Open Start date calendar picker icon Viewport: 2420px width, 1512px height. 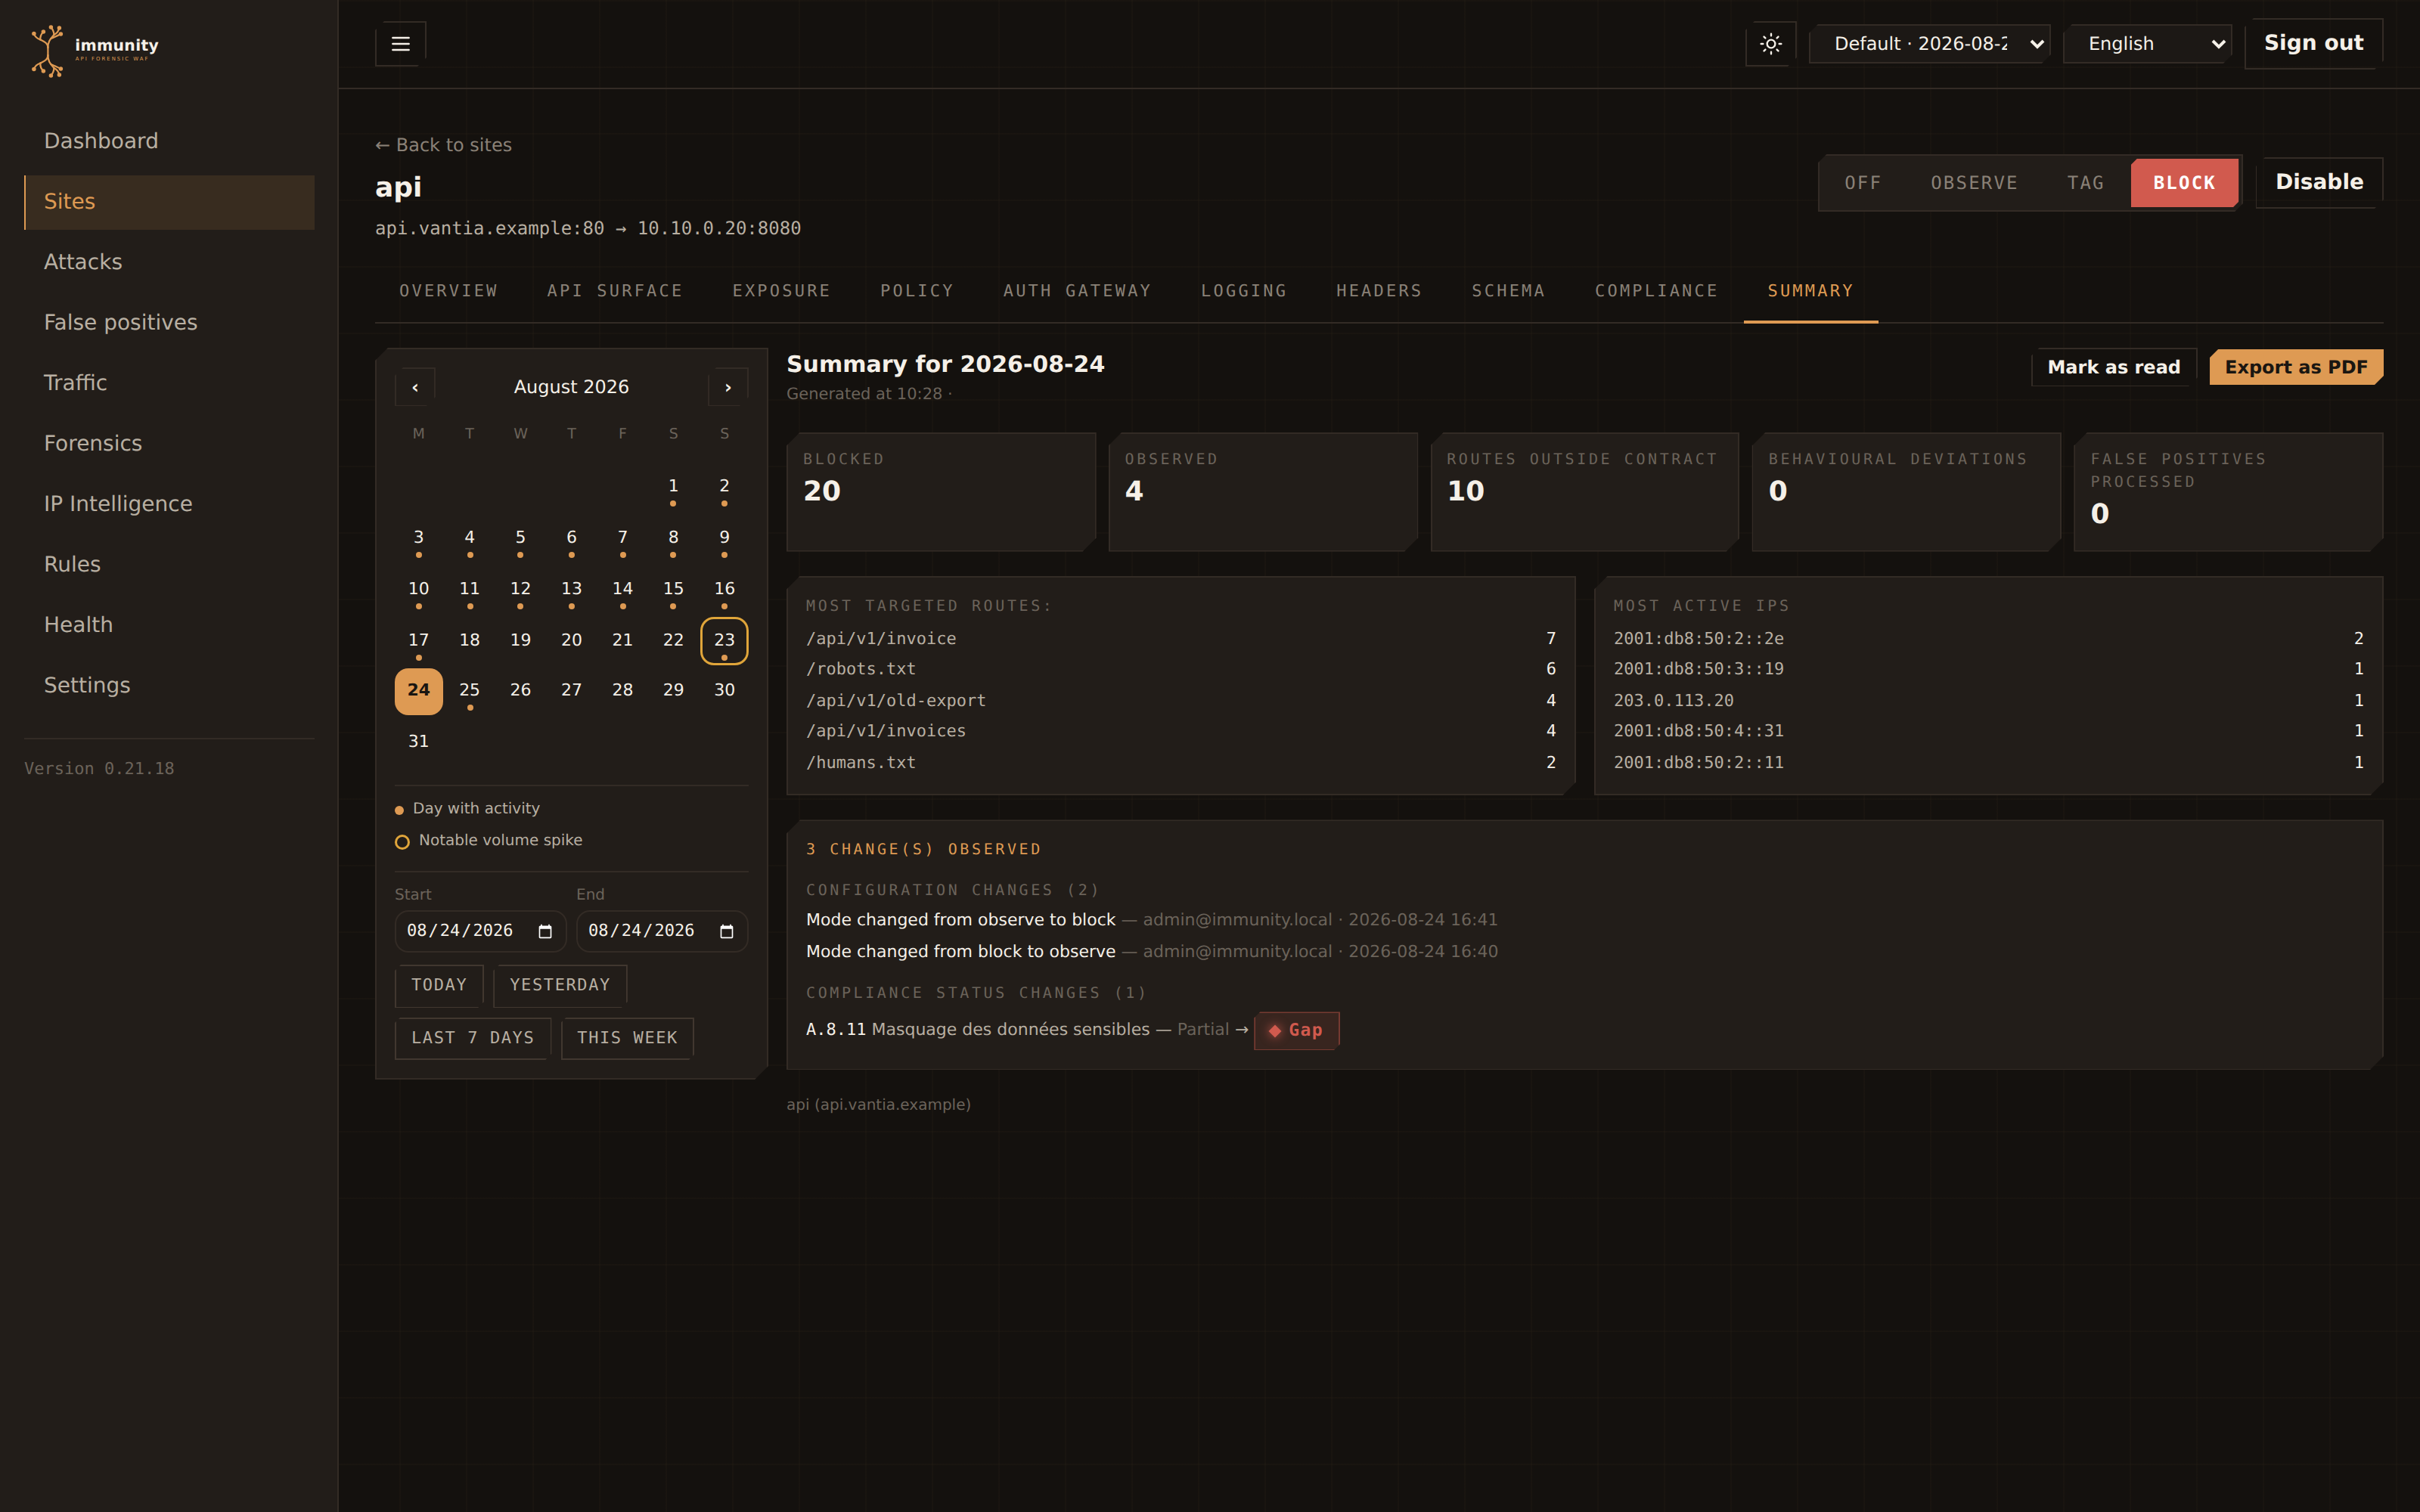coord(545,931)
